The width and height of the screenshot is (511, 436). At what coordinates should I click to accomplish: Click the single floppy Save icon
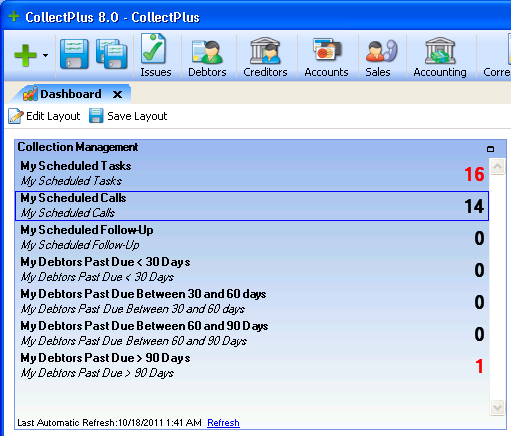pos(74,54)
